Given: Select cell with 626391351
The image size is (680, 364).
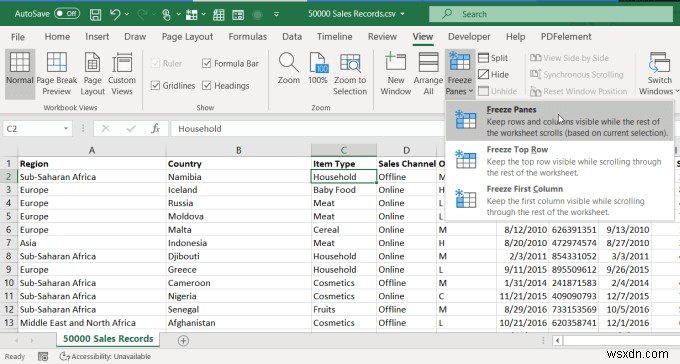Looking at the screenshot, I should pos(574,230).
